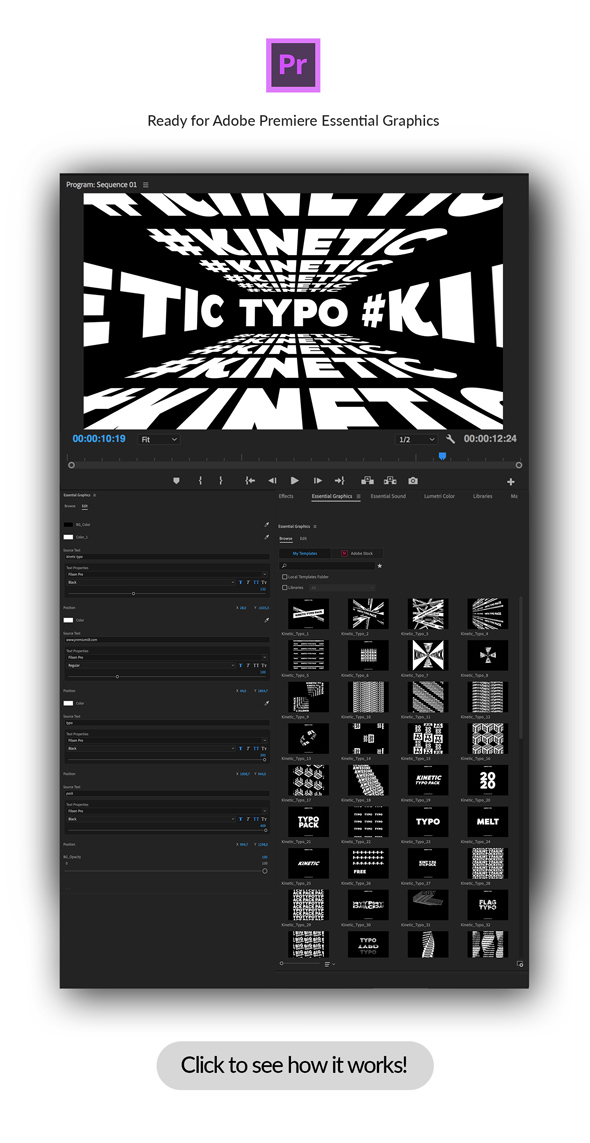Click the favorites star beside template search

pos(379,566)
